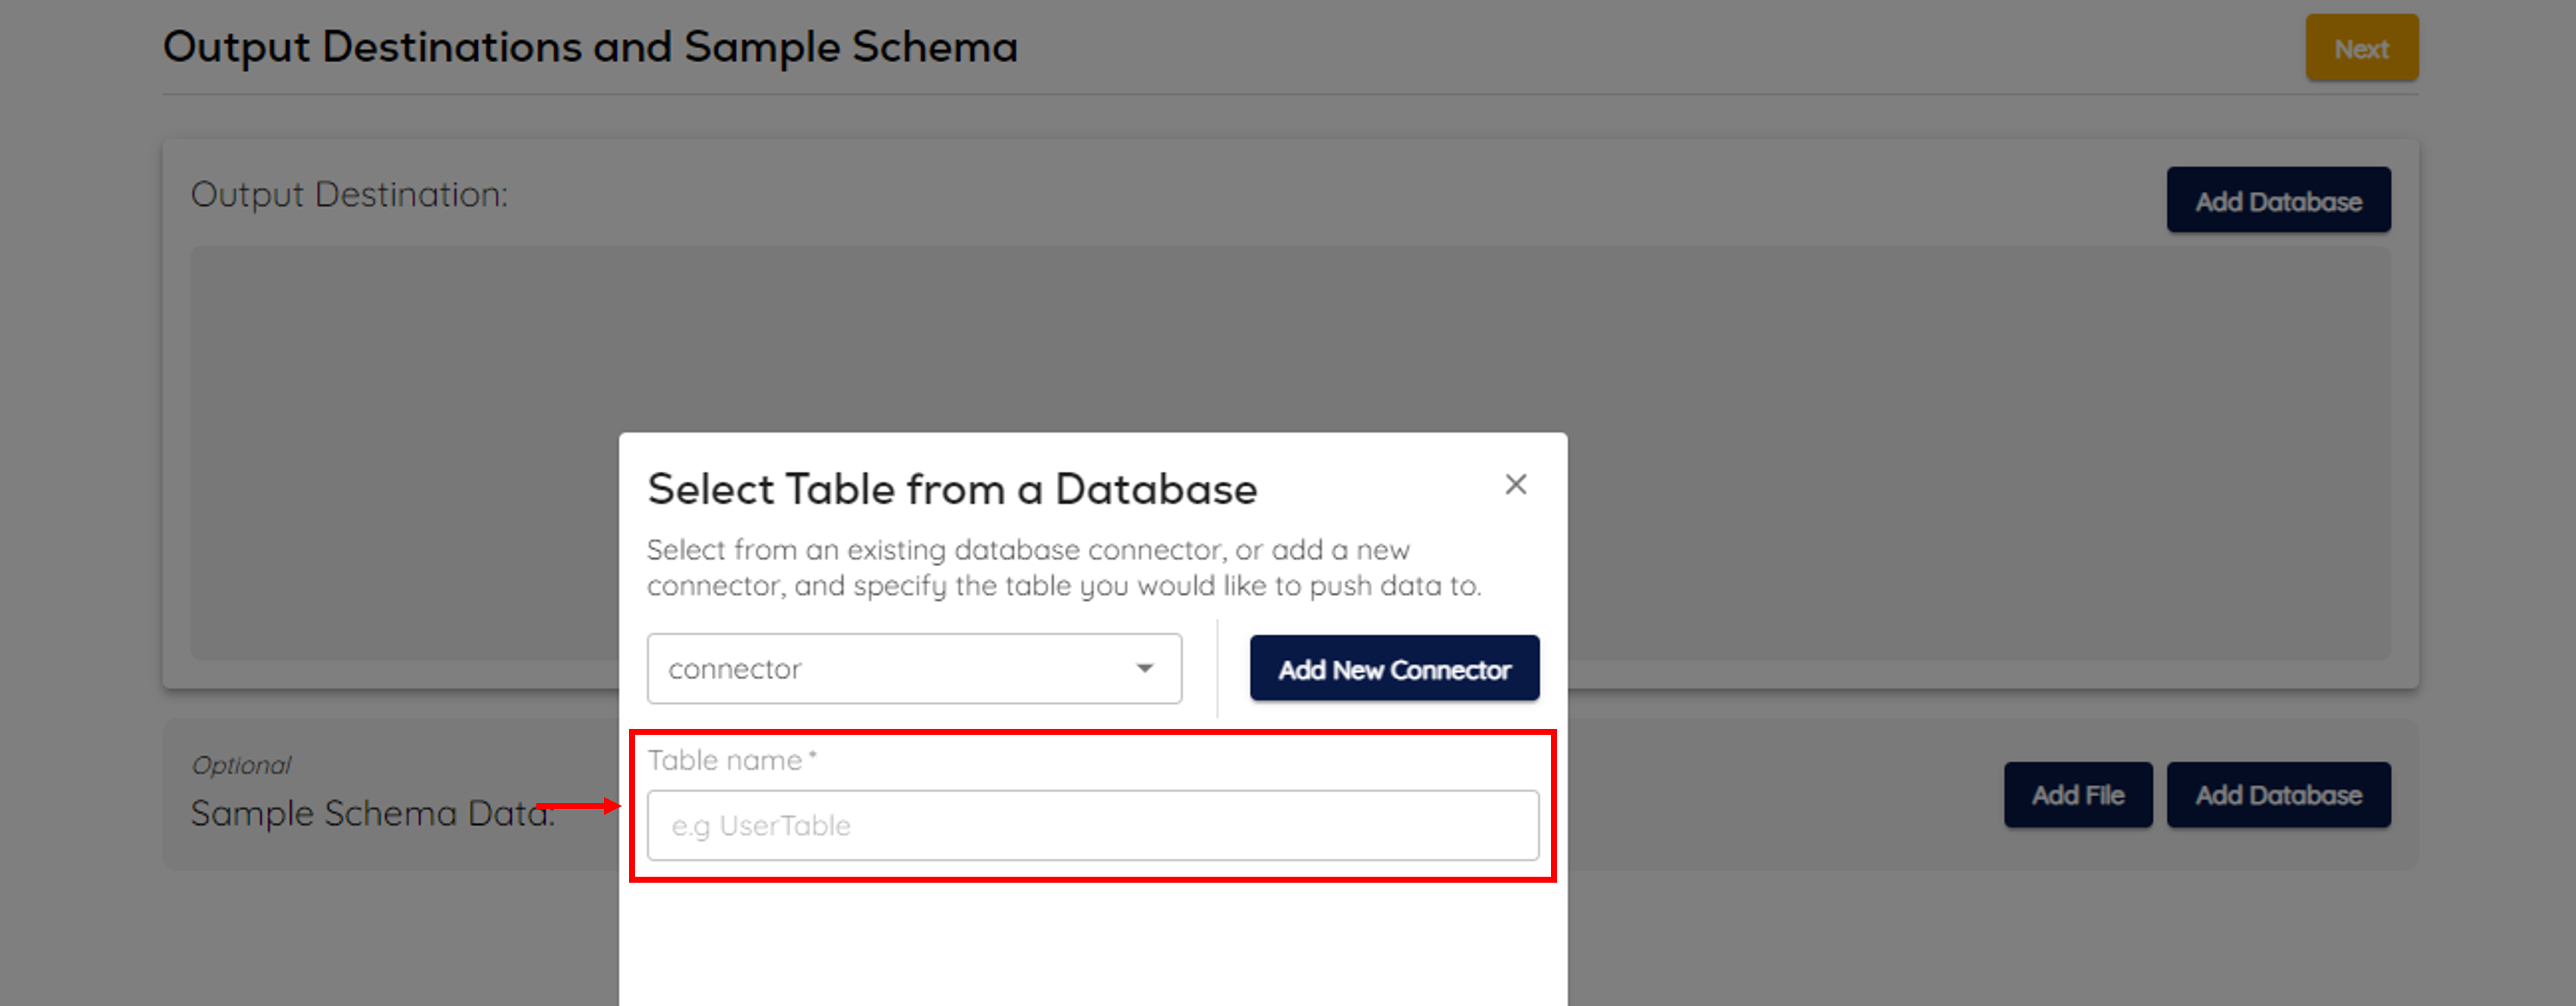Screen dimensions: 2576x1006
Task: Click the connector dropdown caret arrow
Action: [1144, 668]
